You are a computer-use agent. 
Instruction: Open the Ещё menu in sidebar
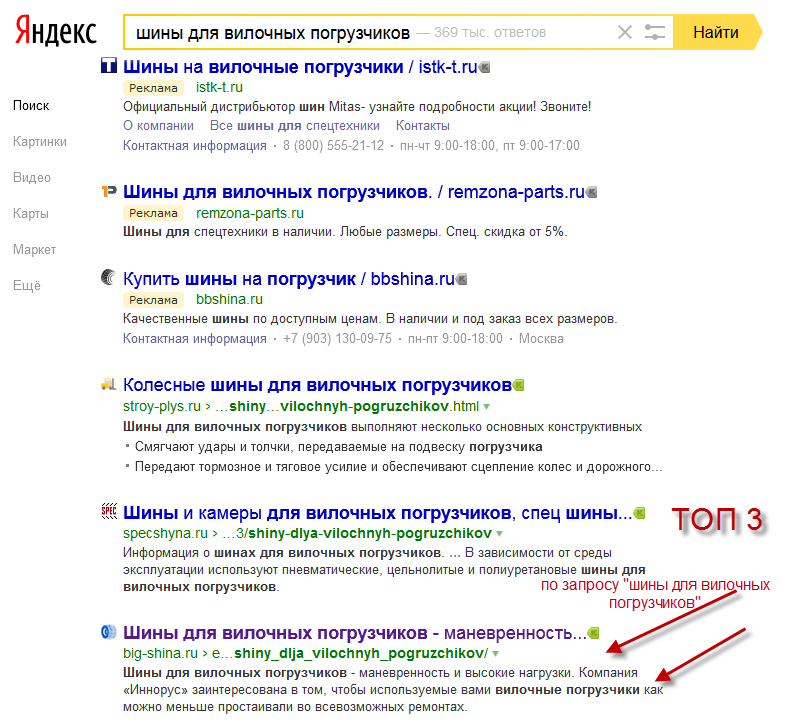(x=27, y=286)
